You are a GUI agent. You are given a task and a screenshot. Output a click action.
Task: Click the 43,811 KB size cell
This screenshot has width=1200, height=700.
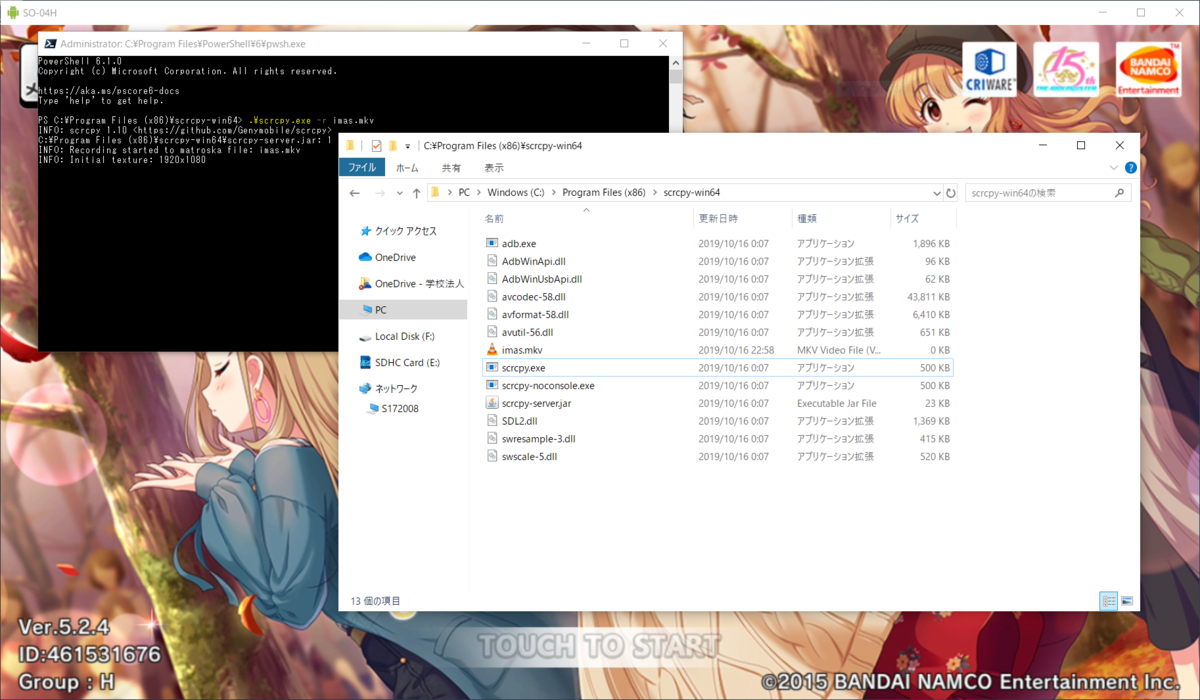point(928,297)
